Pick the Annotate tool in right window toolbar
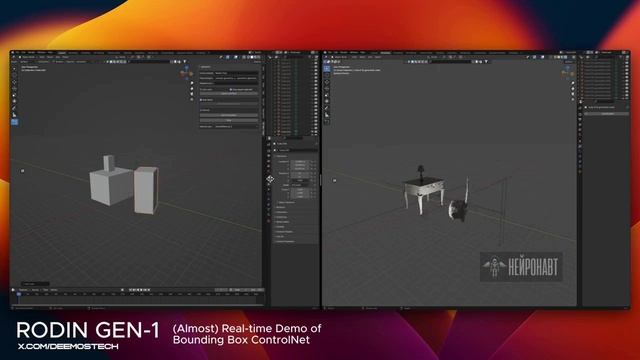Viewport: 640px width, 360px height. coord(327,108)
